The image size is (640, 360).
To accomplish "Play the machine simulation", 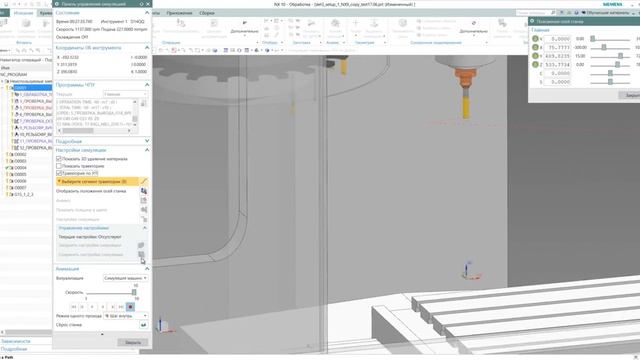I will (x=112, y=307).
